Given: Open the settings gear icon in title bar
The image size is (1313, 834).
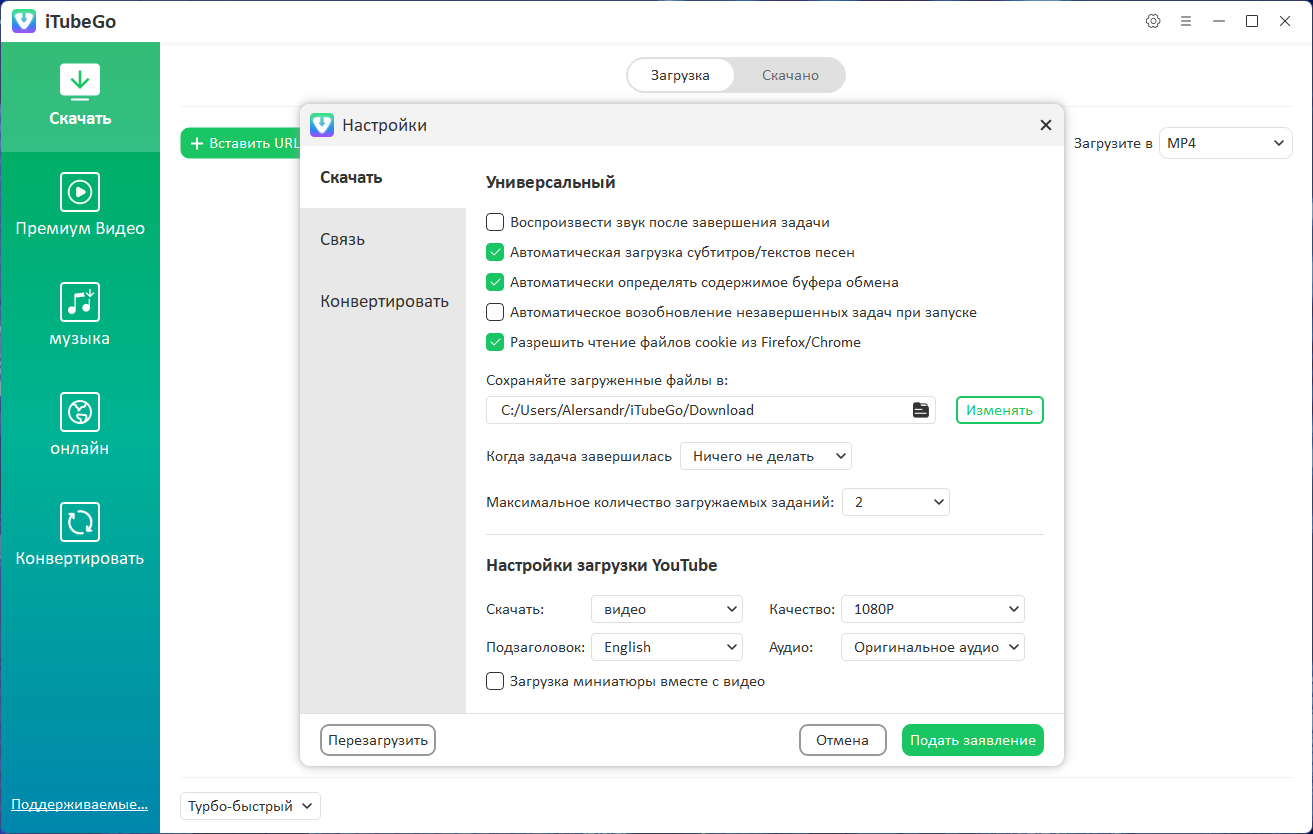Looking at the screenshot, I should [x=1153, y=21].
